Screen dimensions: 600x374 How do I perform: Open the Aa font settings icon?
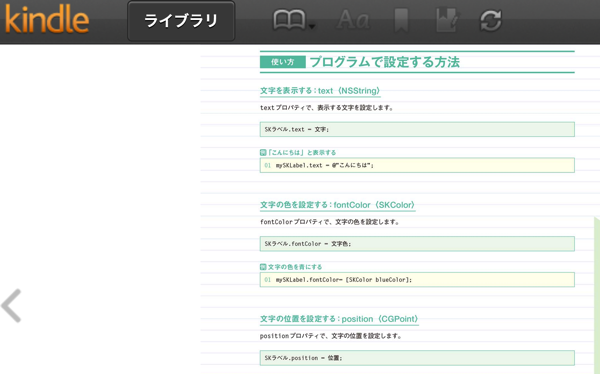pos(353,20)
